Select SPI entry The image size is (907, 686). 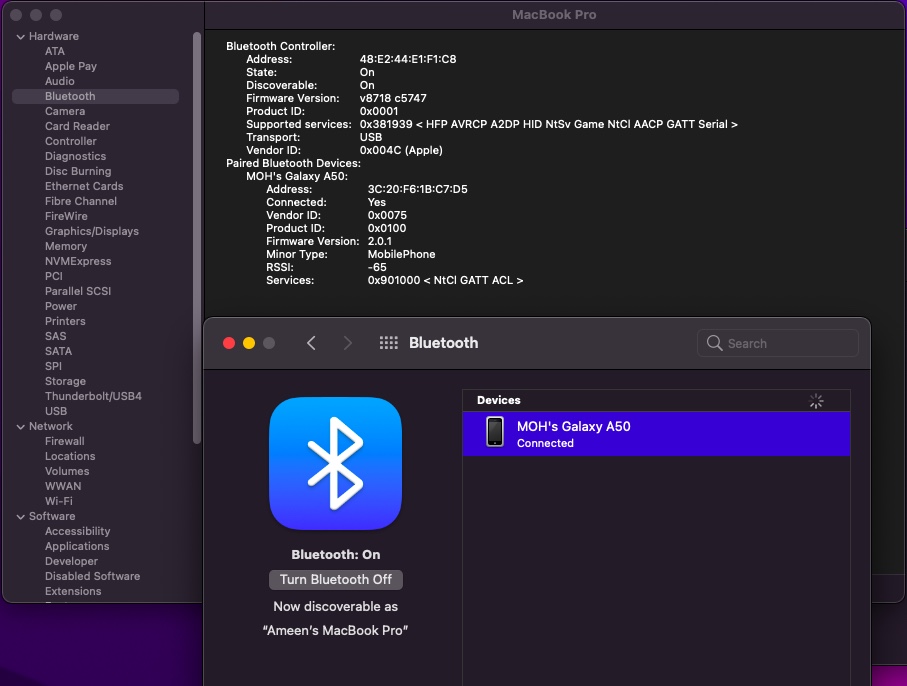coord(53,367)
